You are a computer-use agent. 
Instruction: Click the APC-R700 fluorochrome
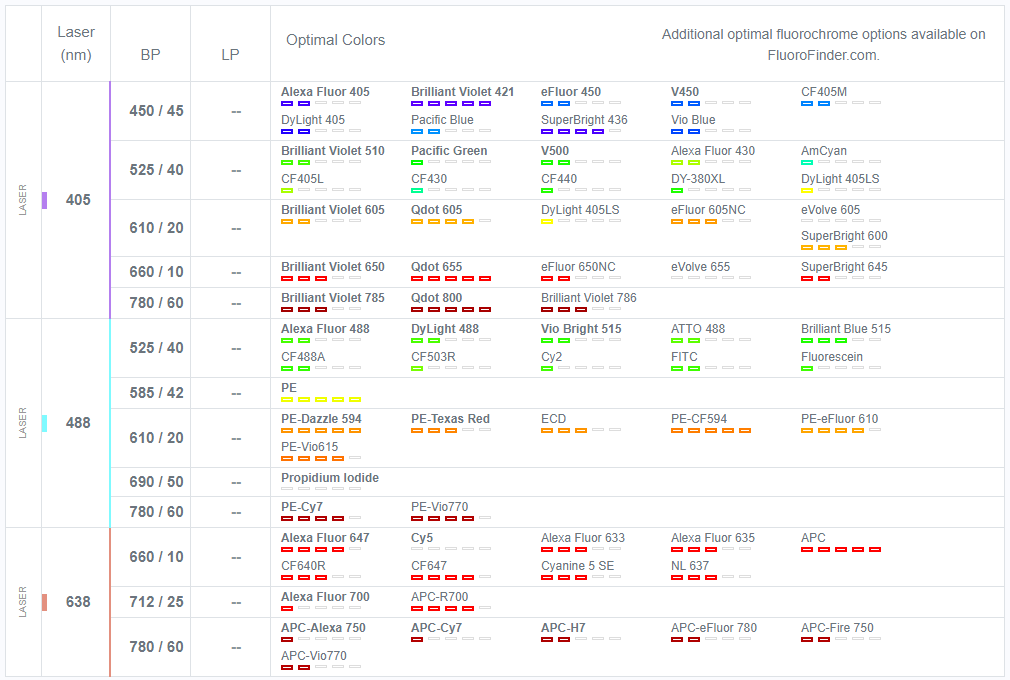pyautogui.click(x=439, y=597)
